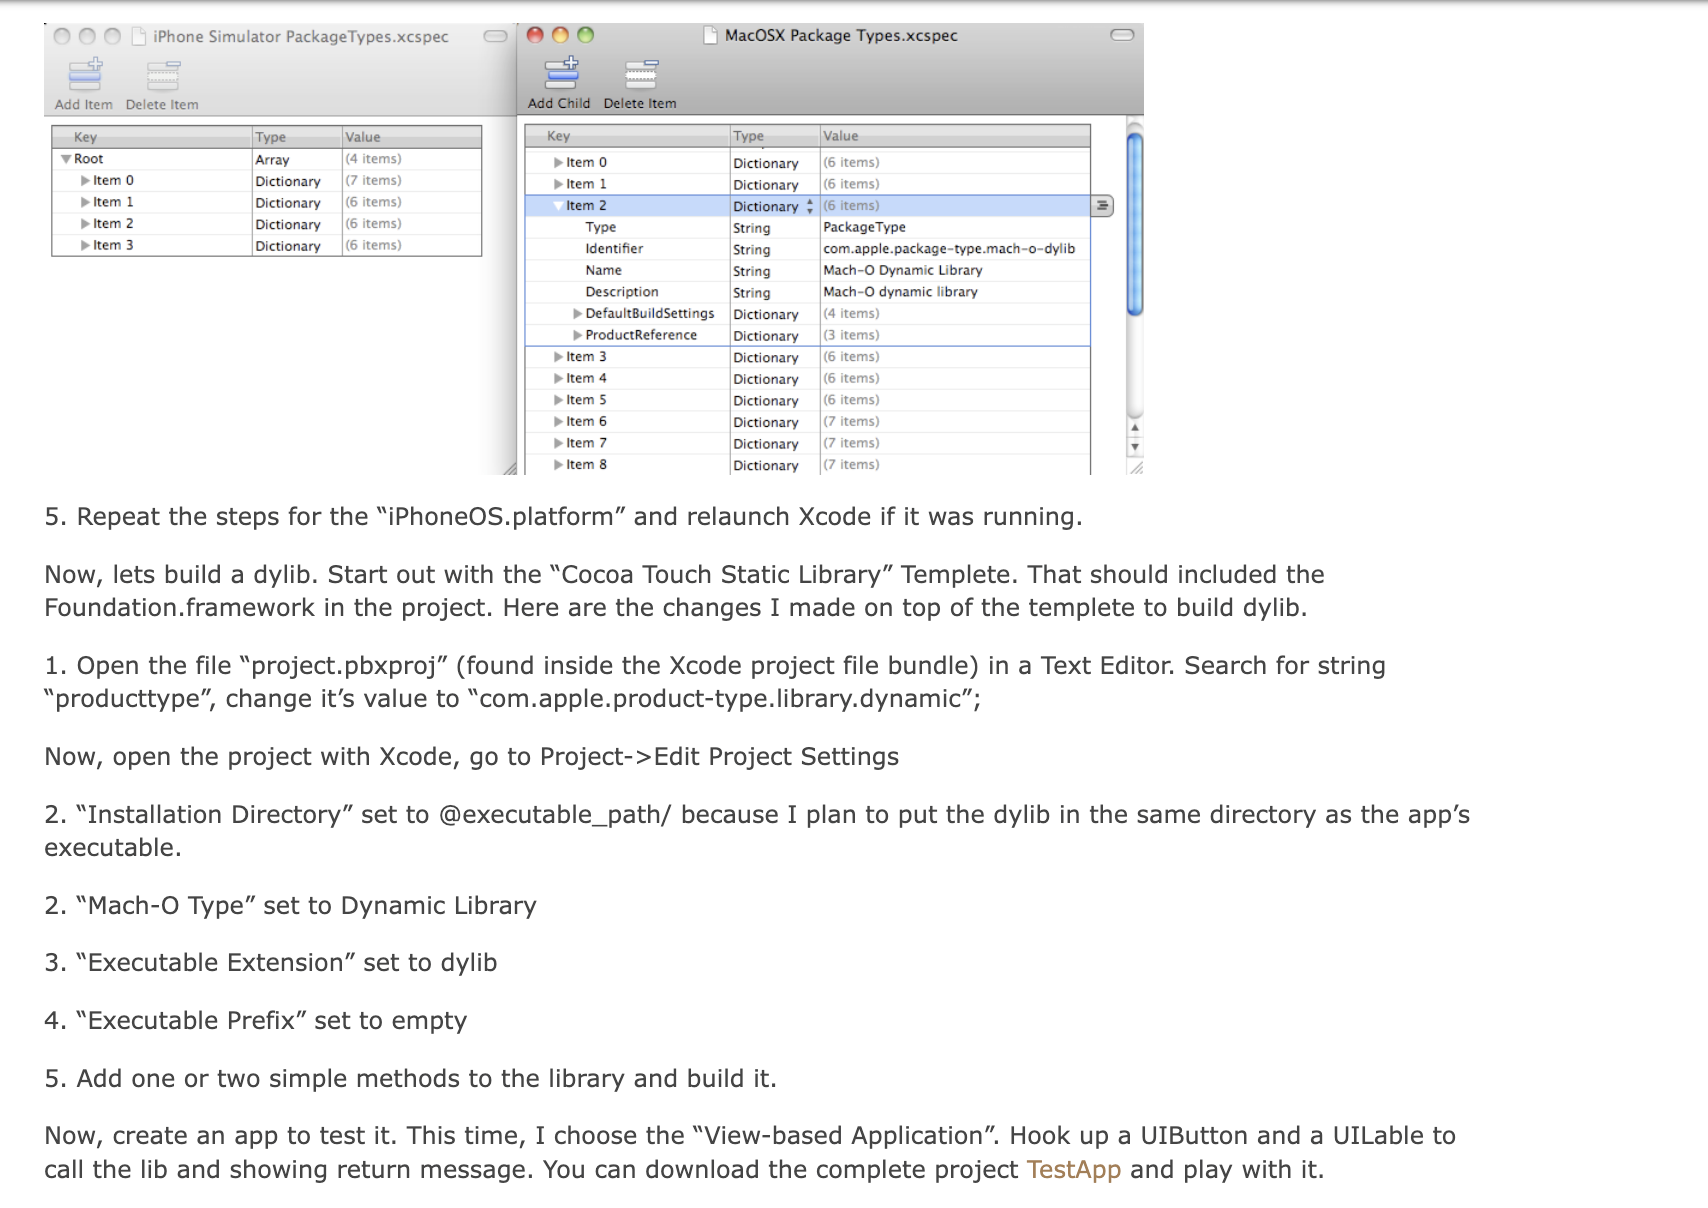Select the 'PackageType' value cell

(864, 227)
